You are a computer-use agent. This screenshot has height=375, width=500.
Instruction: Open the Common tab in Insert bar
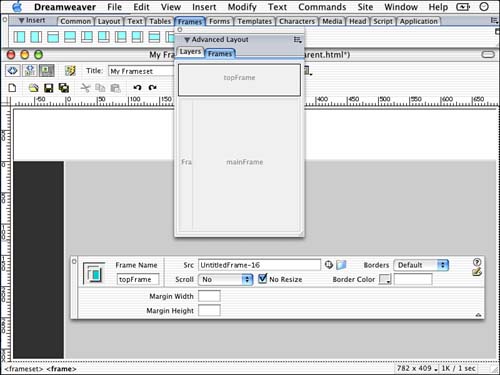point(76,21)
